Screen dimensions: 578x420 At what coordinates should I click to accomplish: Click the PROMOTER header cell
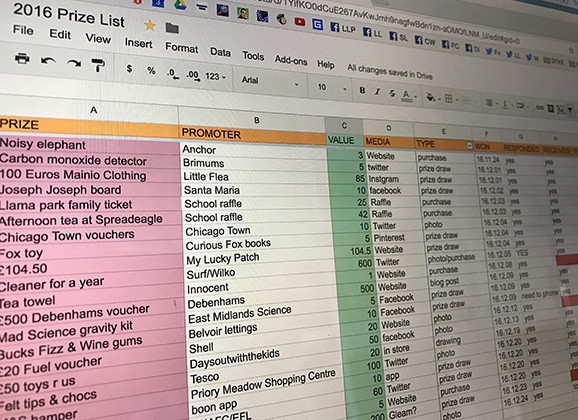pos(253,135)
